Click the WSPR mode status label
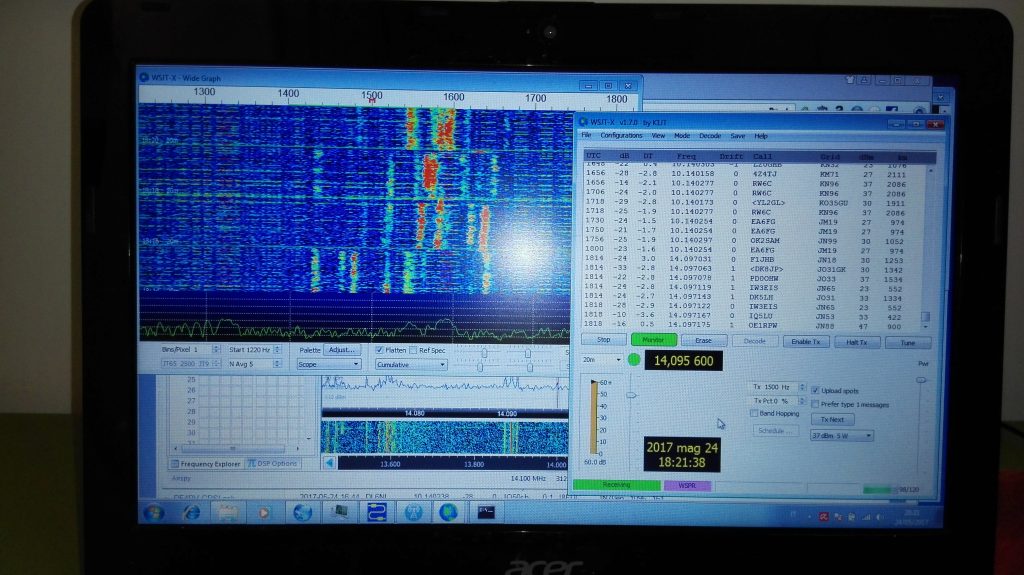The height and width of the screenshot is (575, 1024). click(x=687, y=485)
